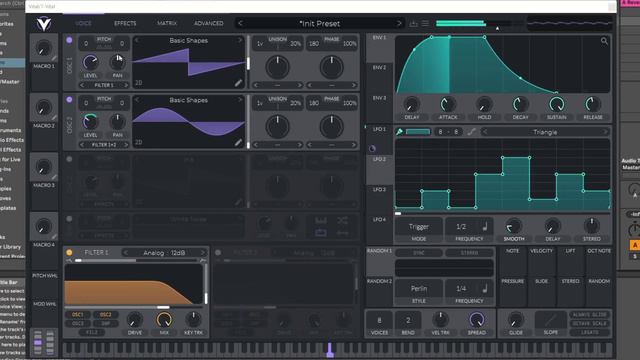640x360 pixels.
Task: Switch to the Effects tab
Action: [125, 23]
